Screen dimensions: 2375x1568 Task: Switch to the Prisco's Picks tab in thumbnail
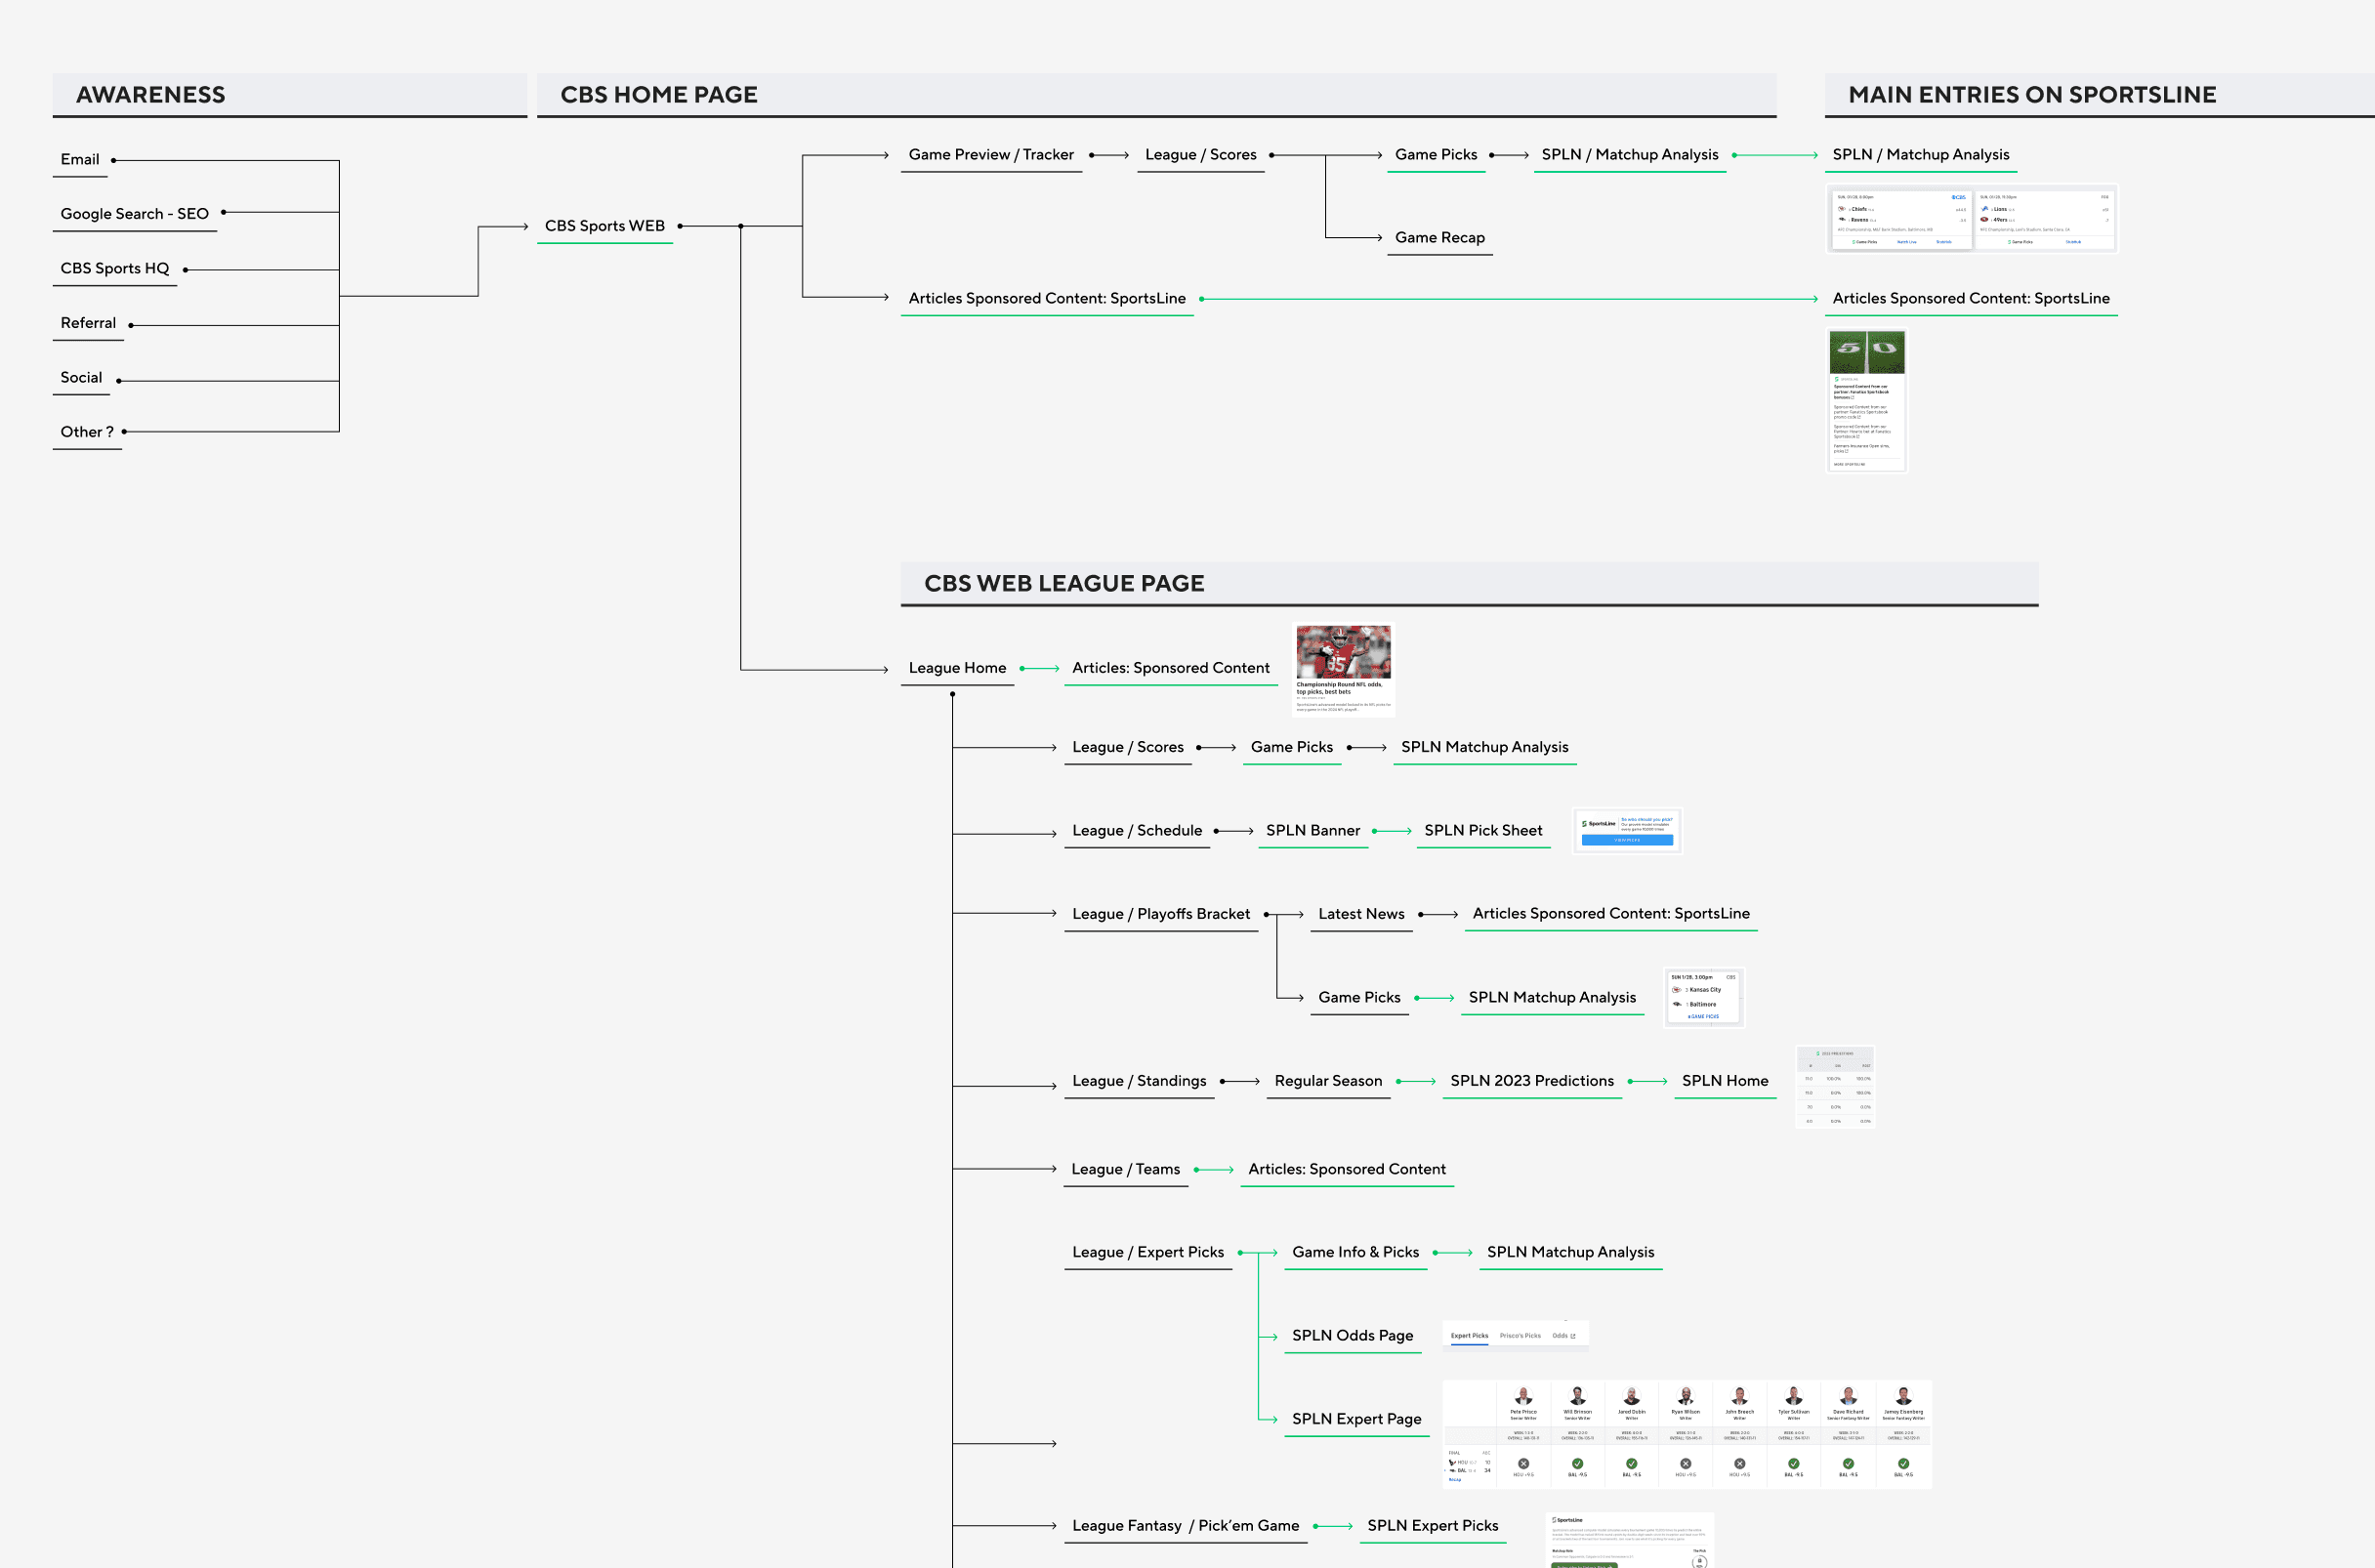[1520, 1336]
